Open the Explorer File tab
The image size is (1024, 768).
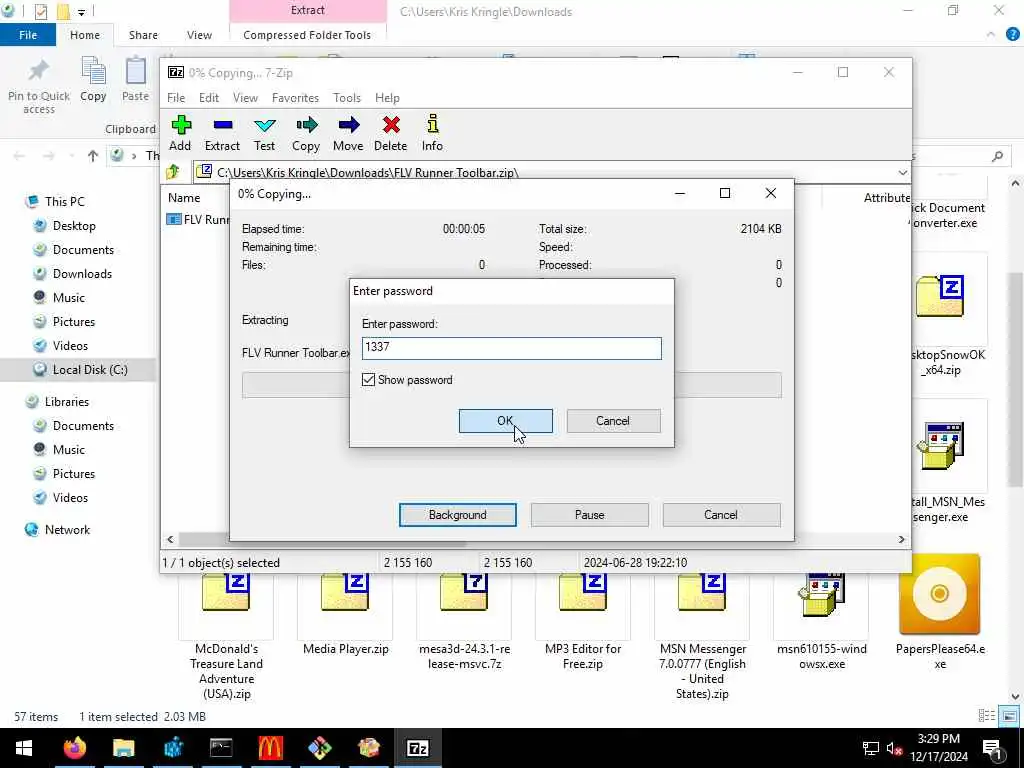pyautogui.click(x=28, y=35)
